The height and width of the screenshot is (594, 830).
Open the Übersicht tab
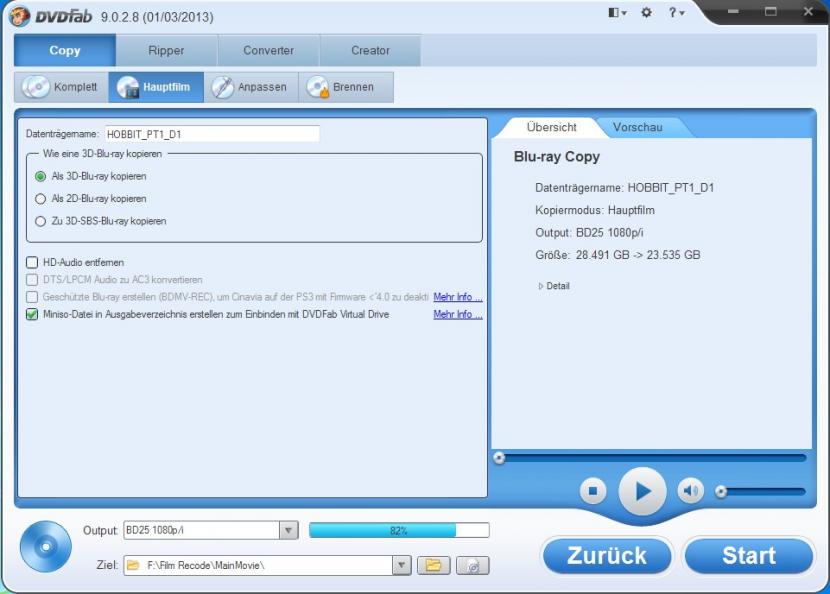coord(551,127)
